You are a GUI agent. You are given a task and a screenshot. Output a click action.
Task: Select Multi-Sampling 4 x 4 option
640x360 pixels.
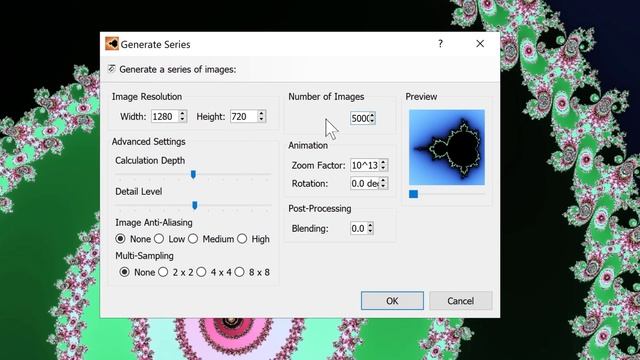201,272
